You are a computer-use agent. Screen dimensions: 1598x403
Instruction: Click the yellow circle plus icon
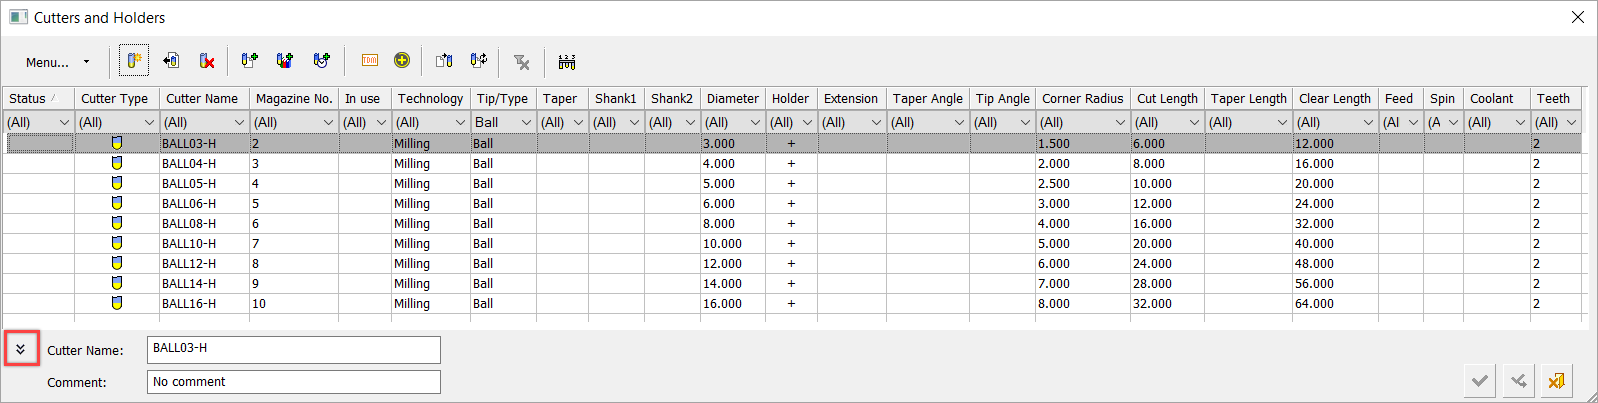(402, 61)
